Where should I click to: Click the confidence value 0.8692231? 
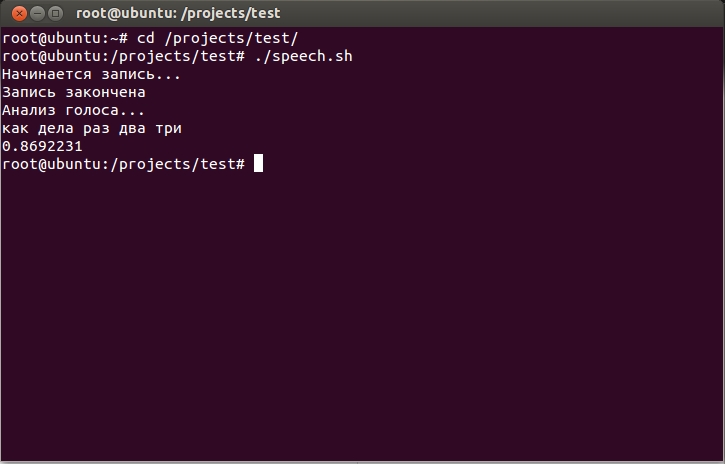[x=42, y=146]
